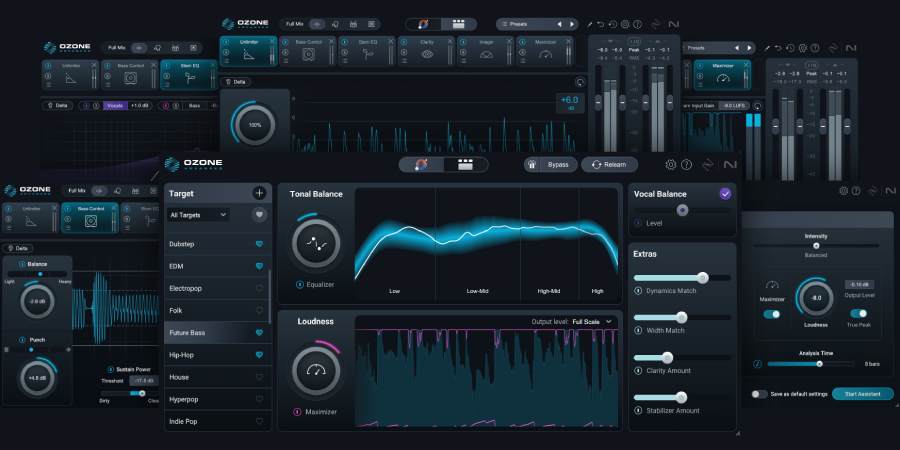
Task: Select the Future Bass target
Action: [x=217, y=333]
